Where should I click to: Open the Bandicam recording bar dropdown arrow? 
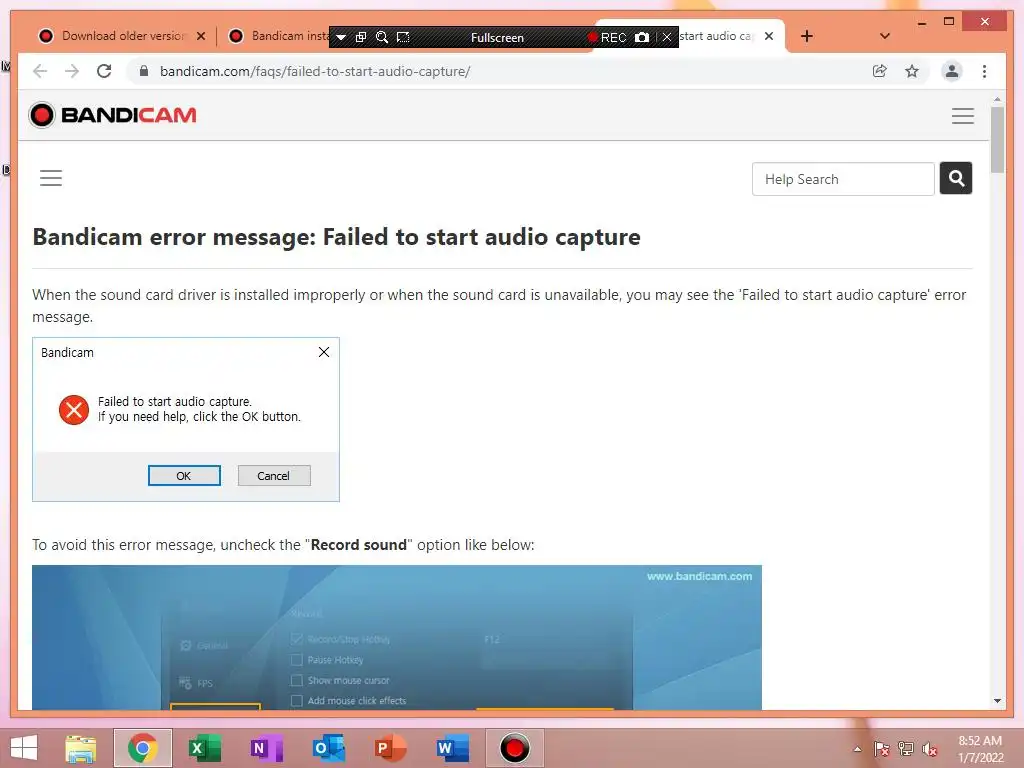(340, 37)
